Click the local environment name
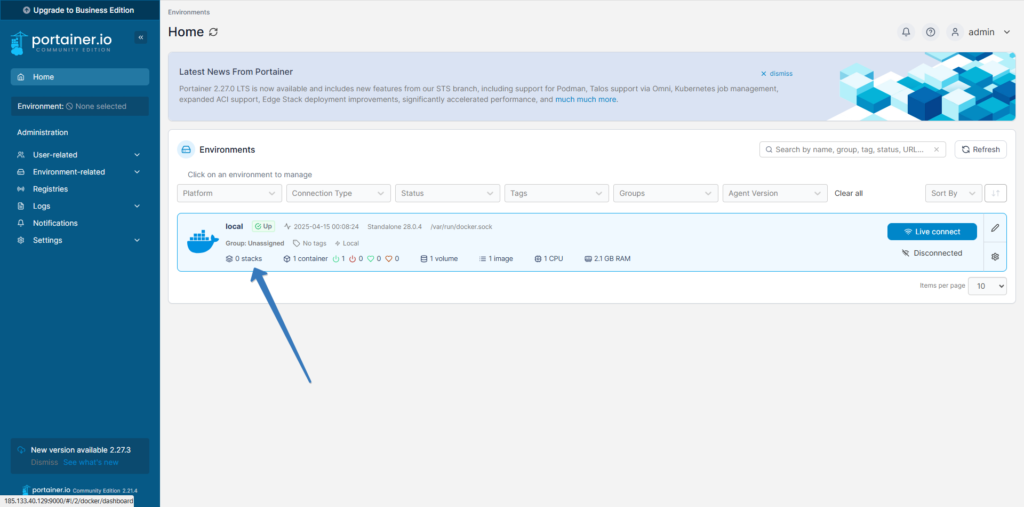Screen dimensions: 1024x507 234,226
